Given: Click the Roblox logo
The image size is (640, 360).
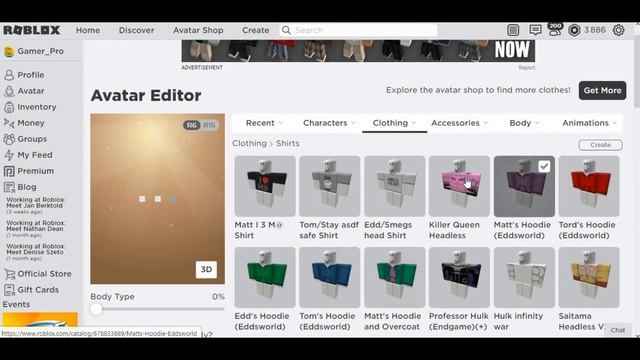Looking at the screenshot, I should tap(32, 30).
